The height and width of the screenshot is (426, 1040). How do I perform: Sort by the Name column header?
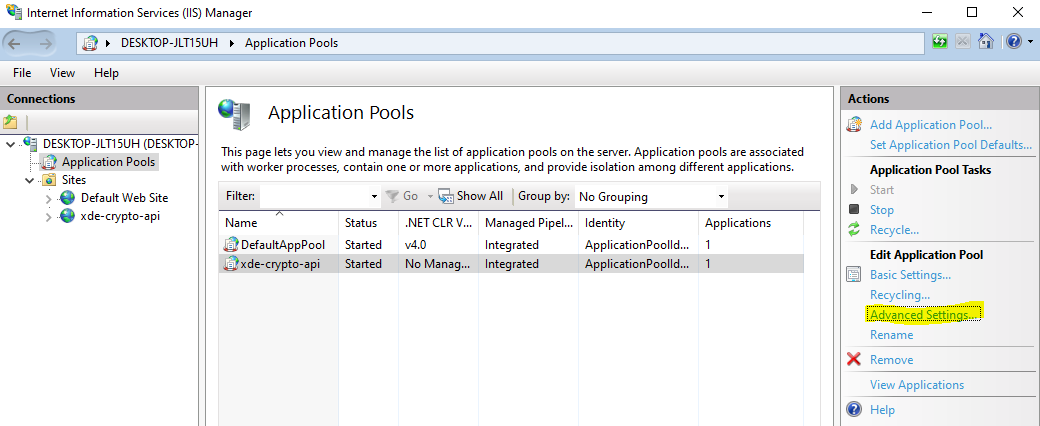point(279,223)
